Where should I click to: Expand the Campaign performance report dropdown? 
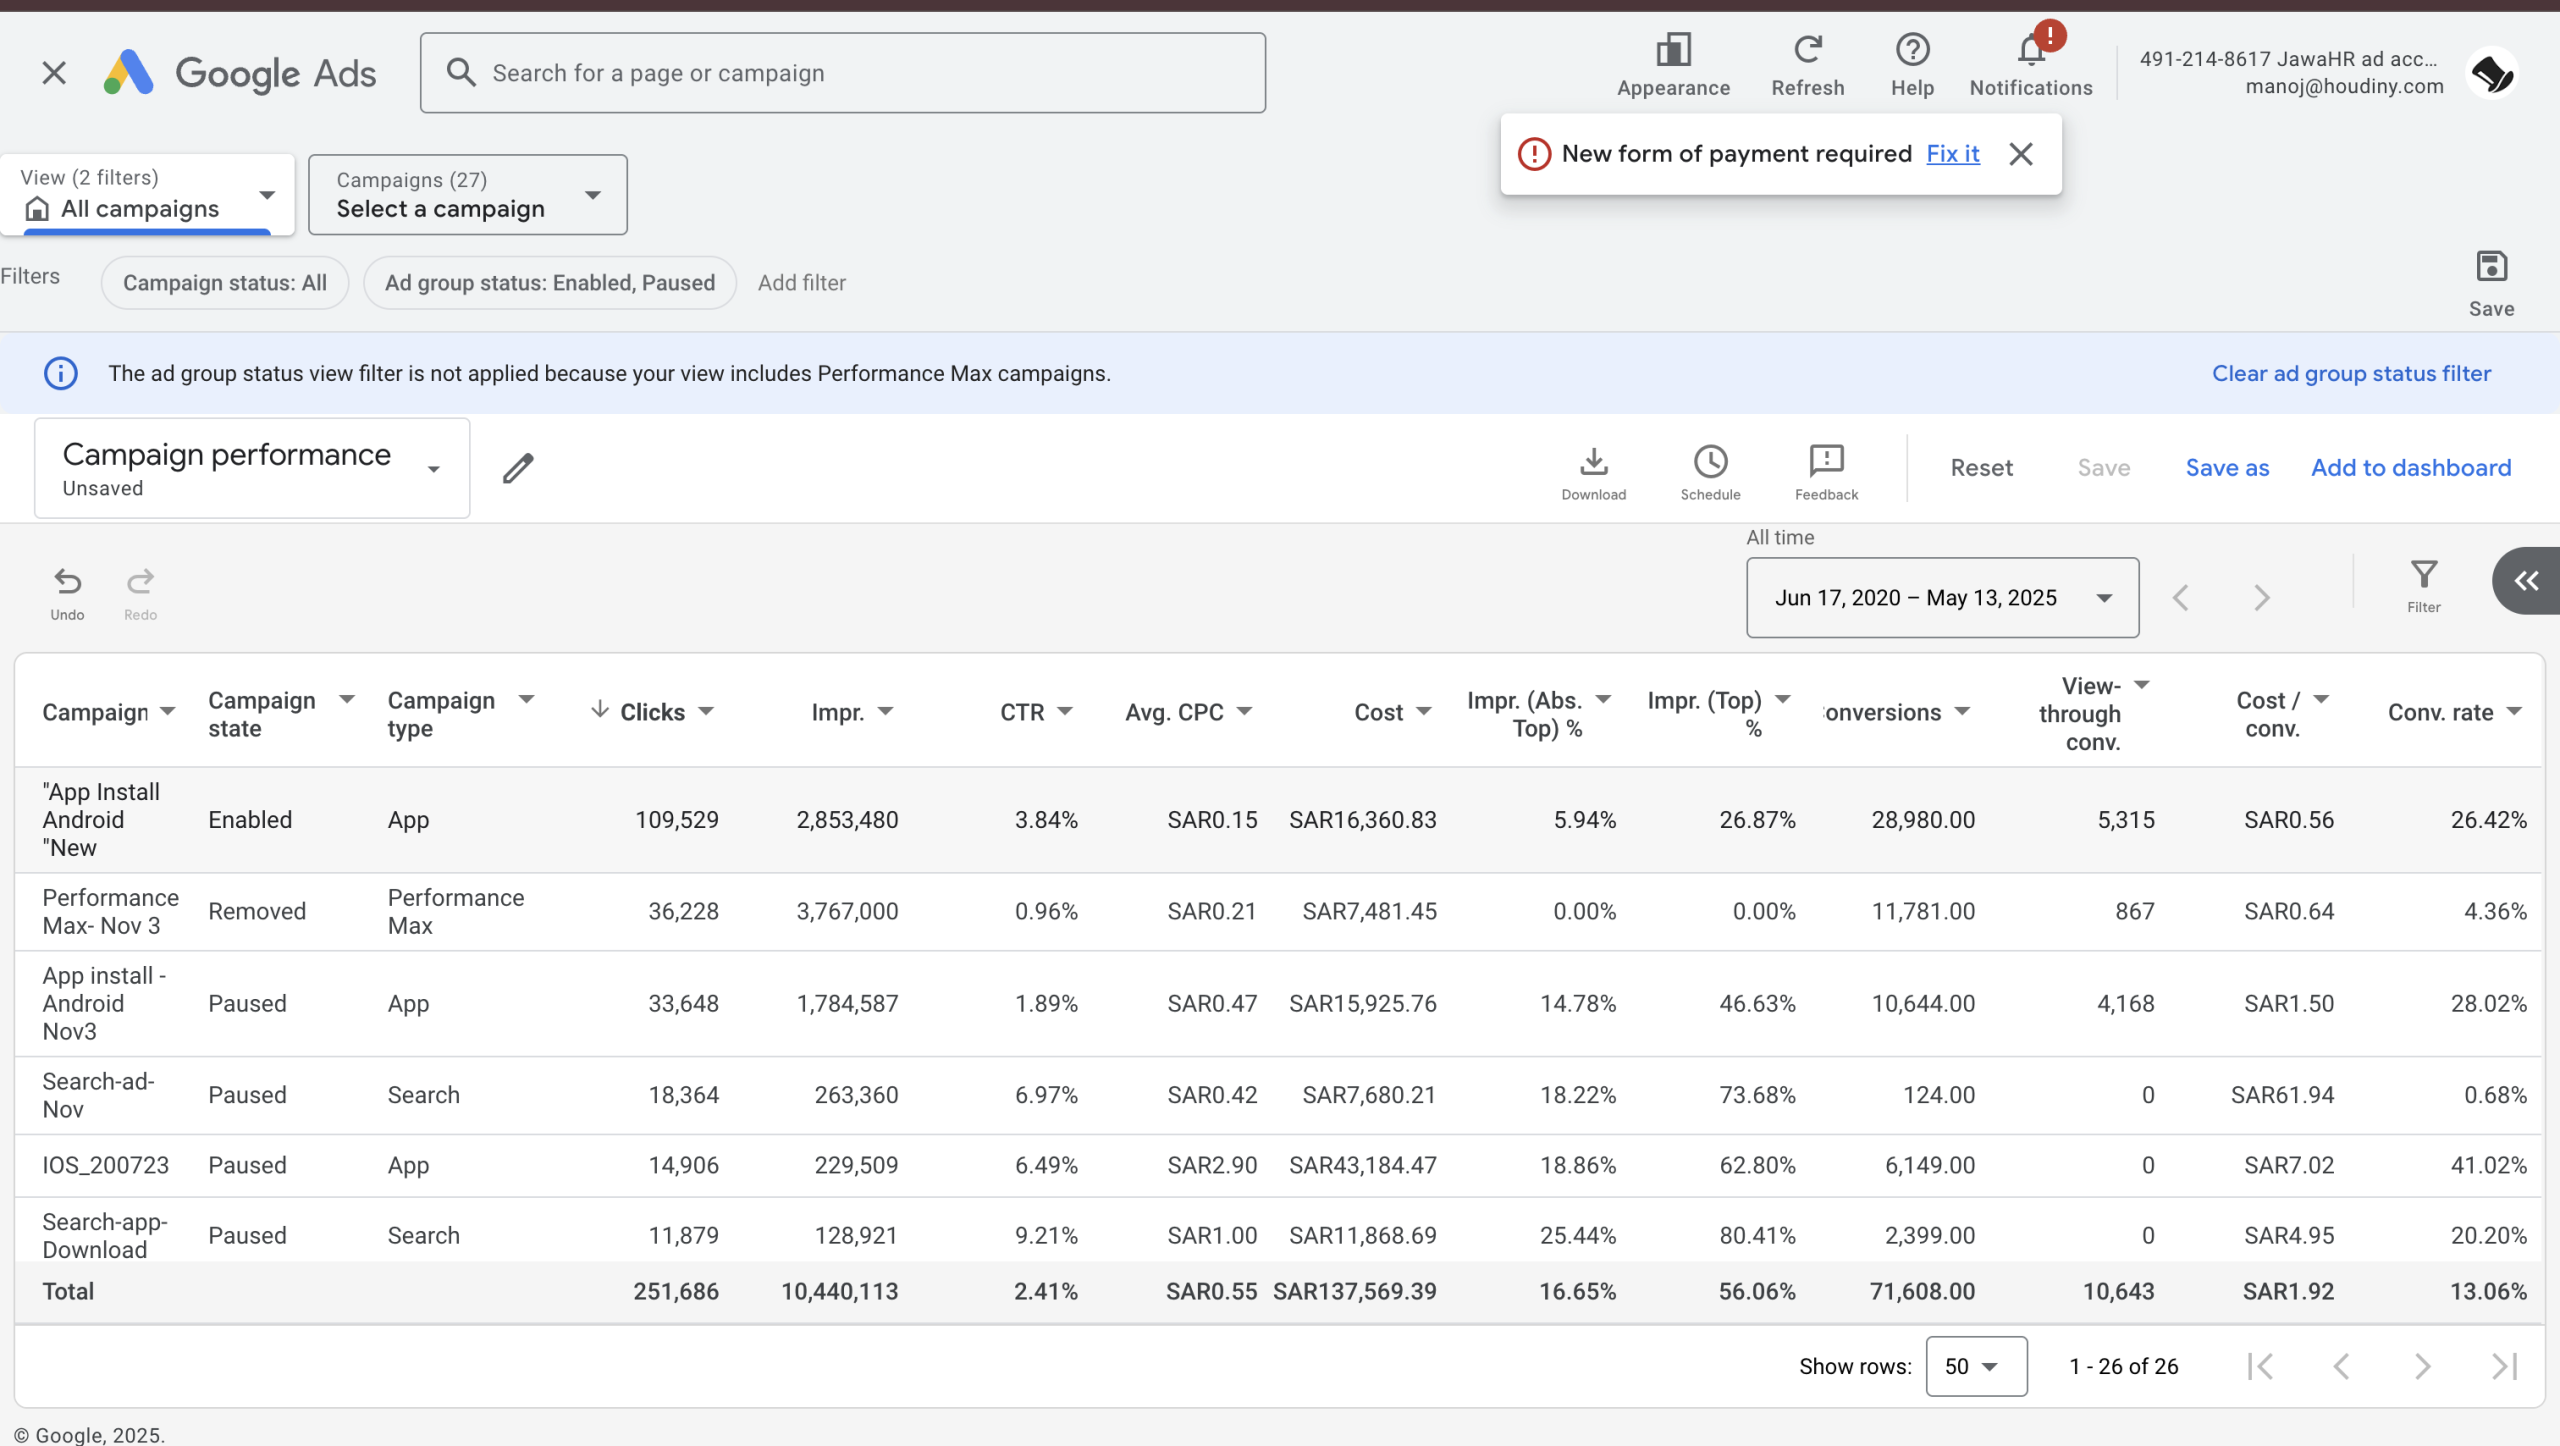(x=433, y=469)
